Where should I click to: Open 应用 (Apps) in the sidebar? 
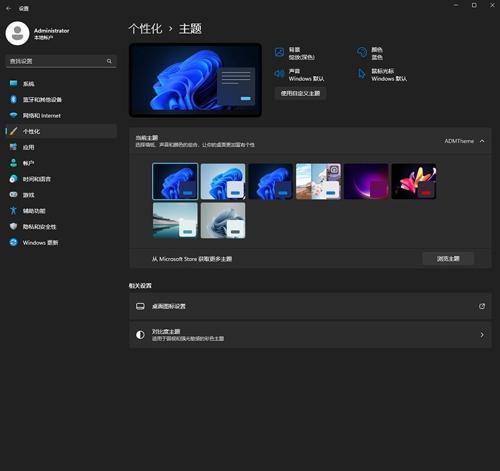(x=61, y=147)
